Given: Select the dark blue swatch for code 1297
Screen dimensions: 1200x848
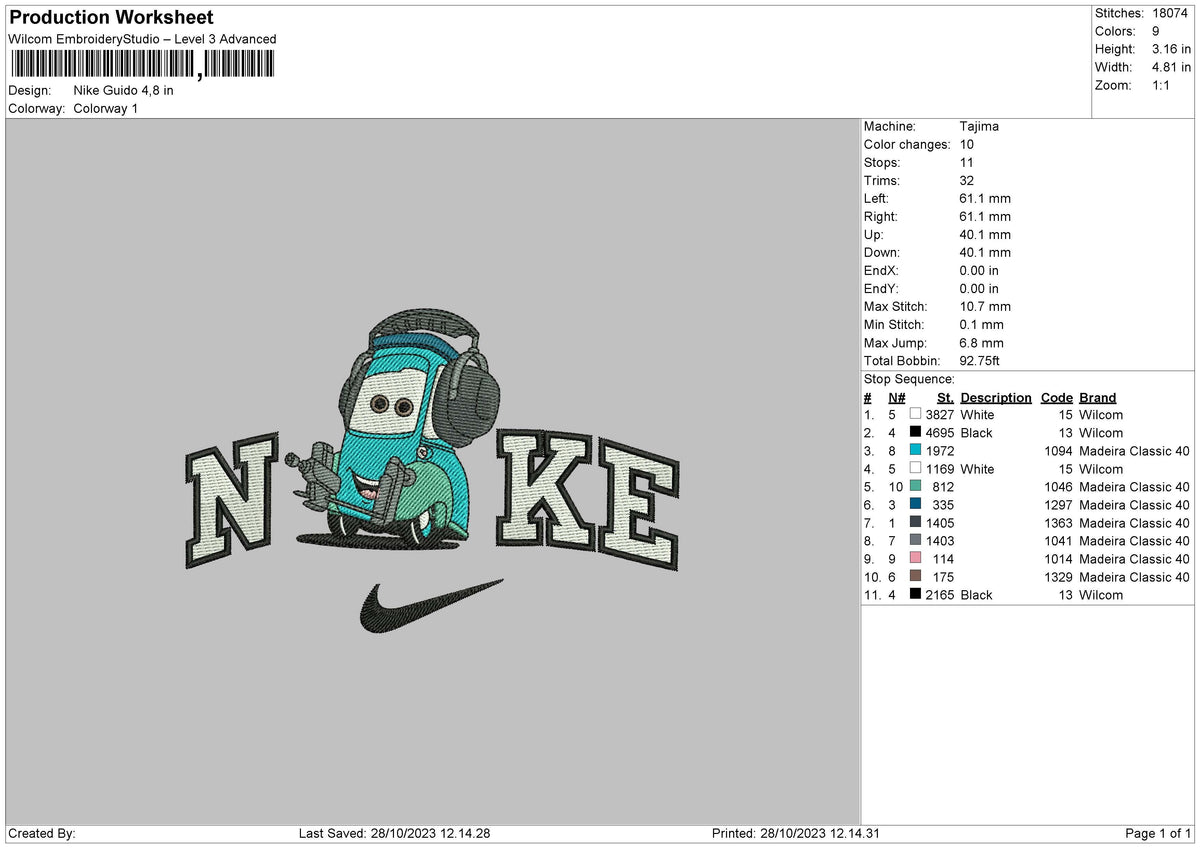Looking at the screenshot, I should pyautogui.click(x=915, y=504).
